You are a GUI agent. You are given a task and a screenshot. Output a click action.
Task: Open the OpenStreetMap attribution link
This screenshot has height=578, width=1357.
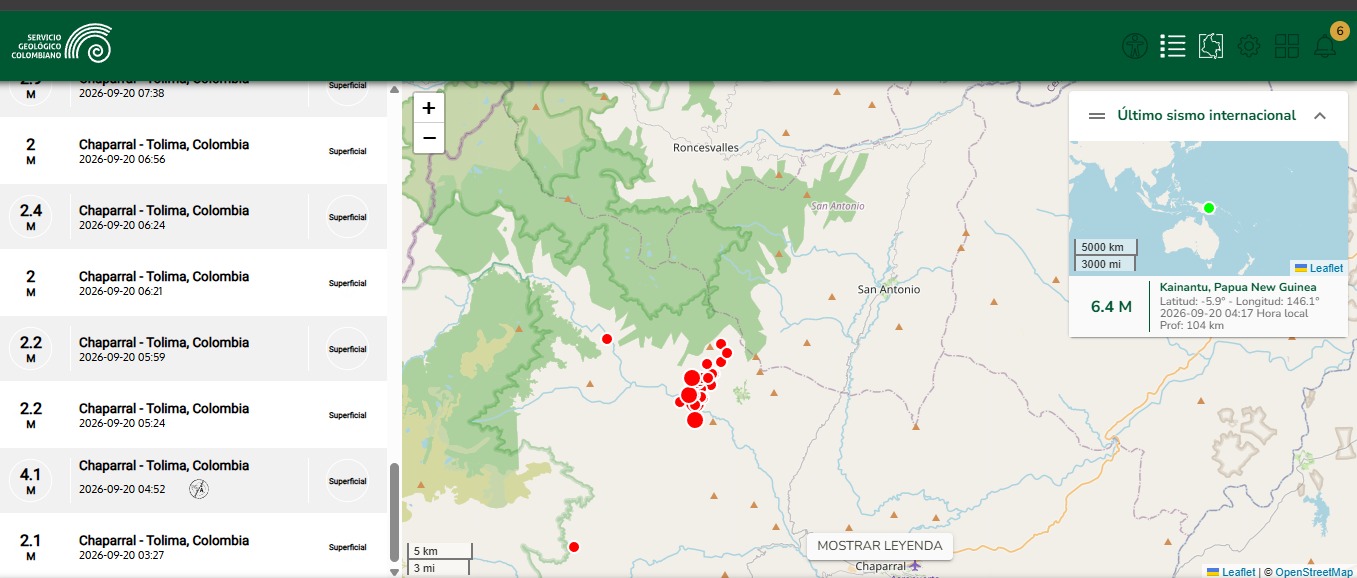(x=1314, y=572)
